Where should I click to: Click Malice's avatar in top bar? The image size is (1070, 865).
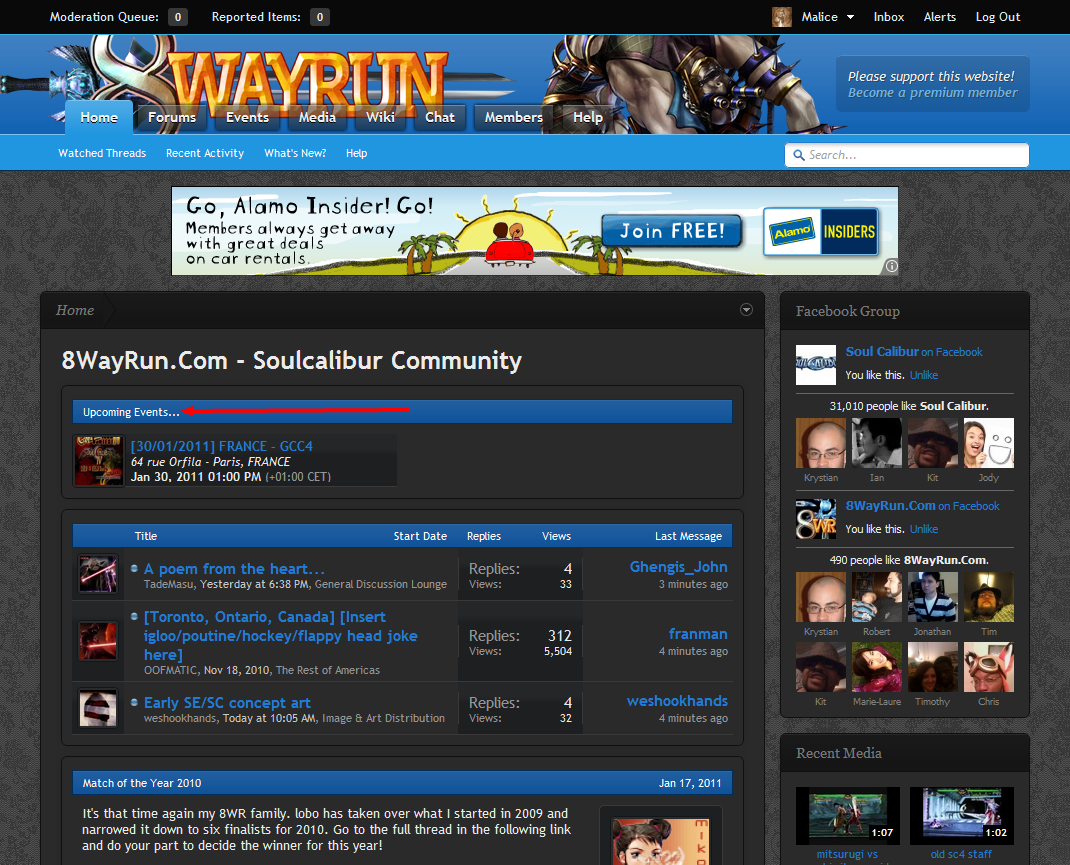coord(781,17)
